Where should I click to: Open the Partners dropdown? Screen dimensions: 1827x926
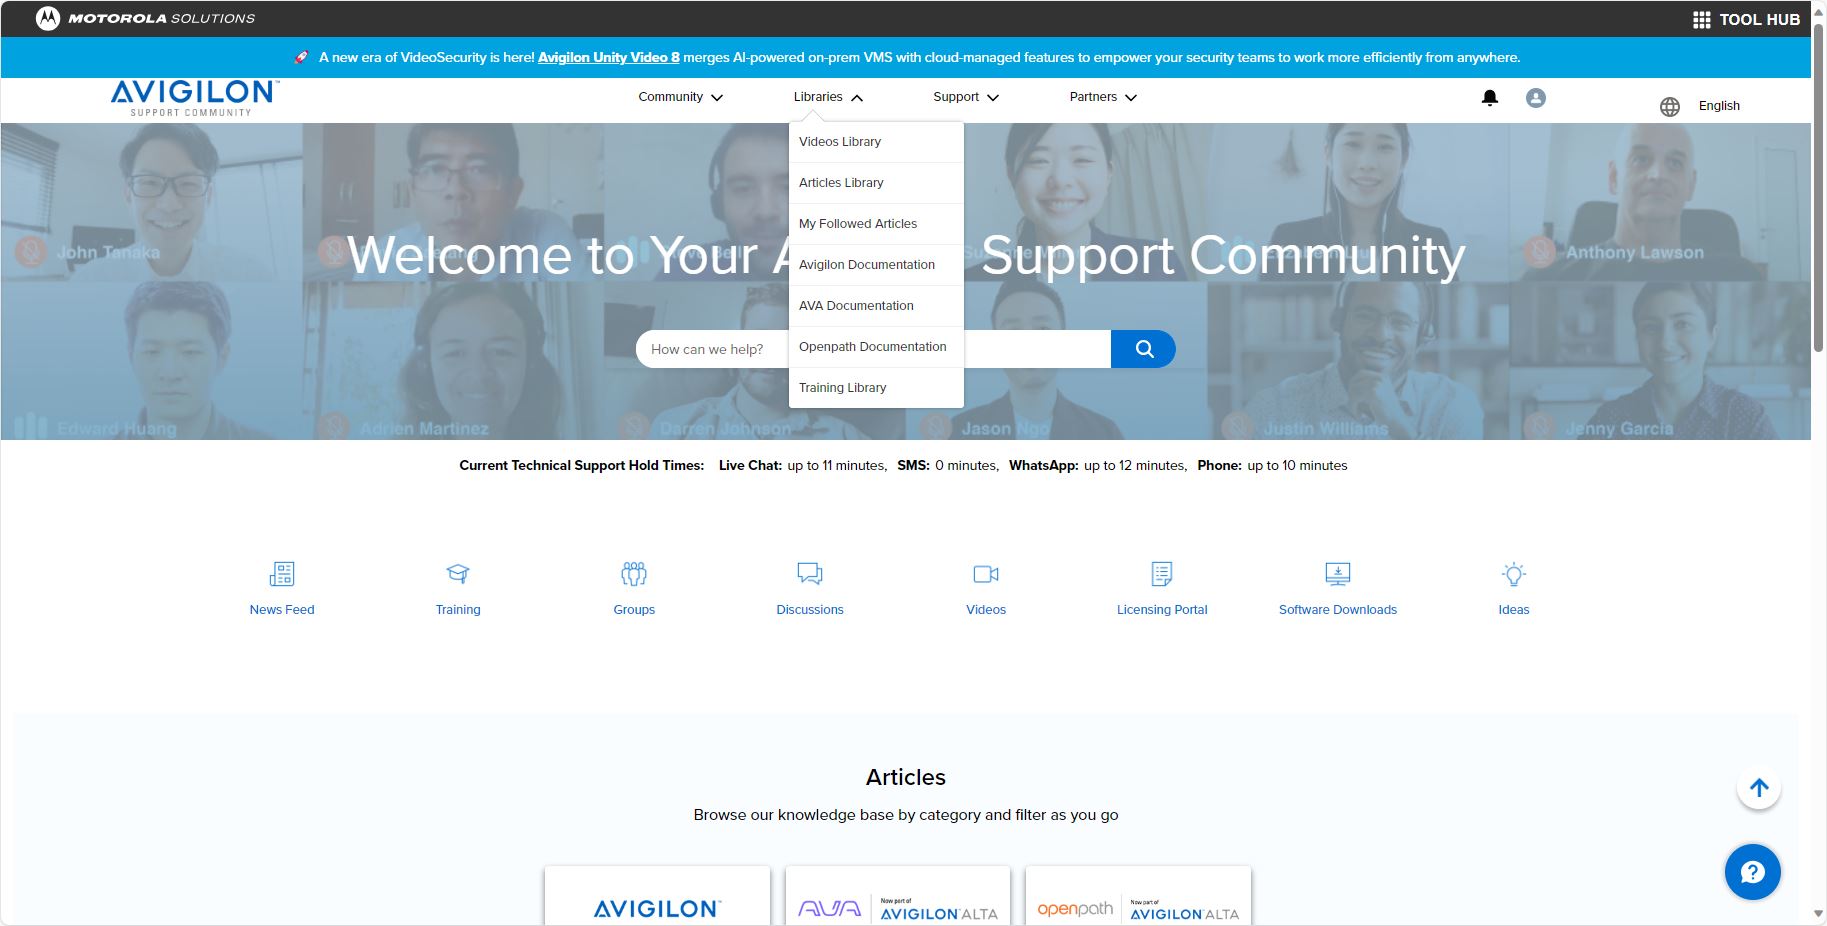pos(1100,97)
